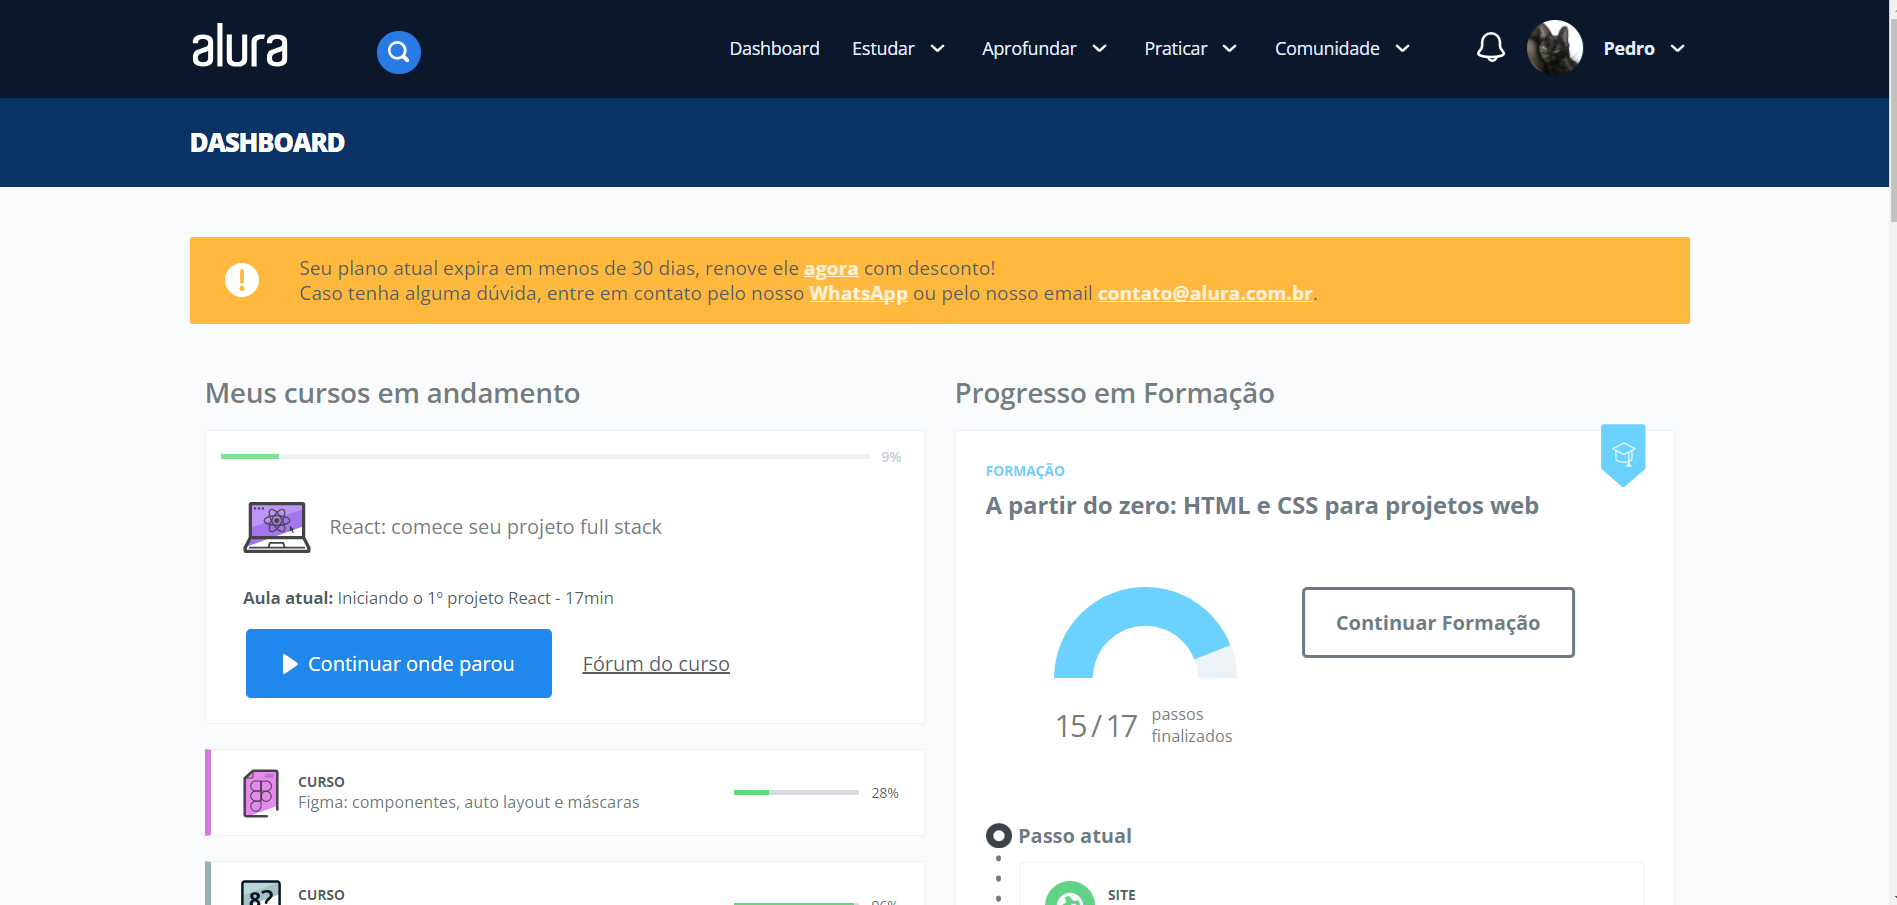Click the 'DASHBOARD' page title

tap(267, 142)
